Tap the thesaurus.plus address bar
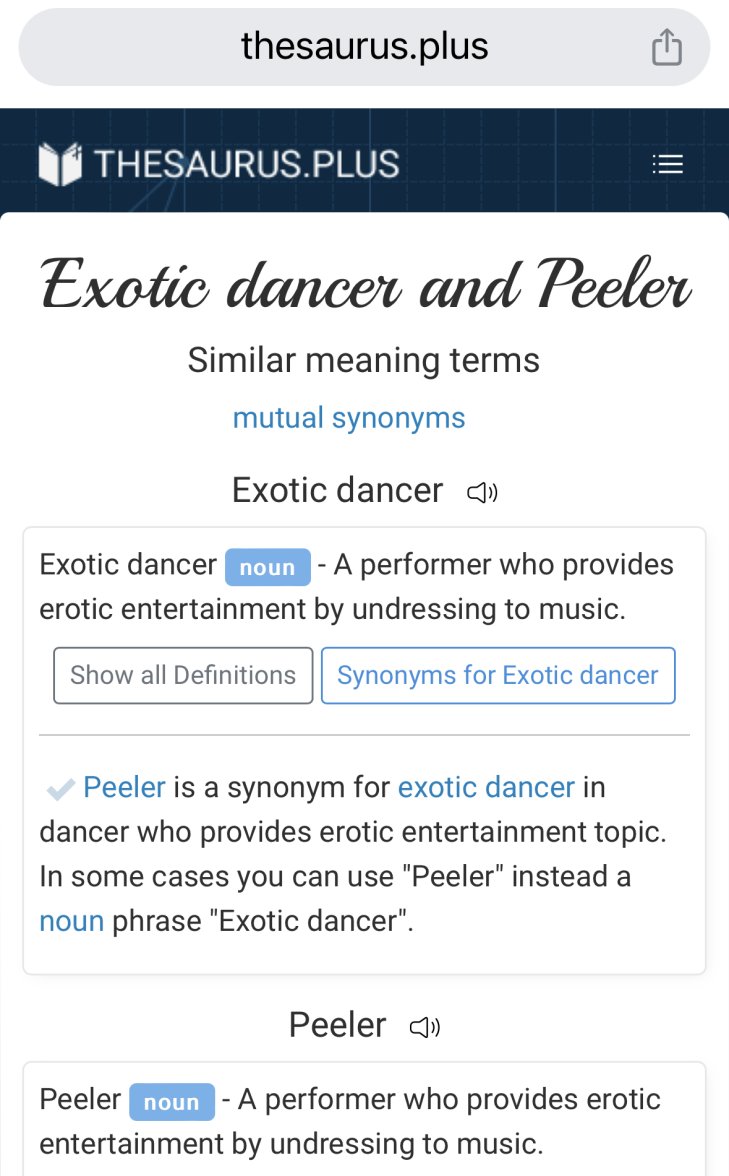The image size is (729, 1176). click(364, 47)
